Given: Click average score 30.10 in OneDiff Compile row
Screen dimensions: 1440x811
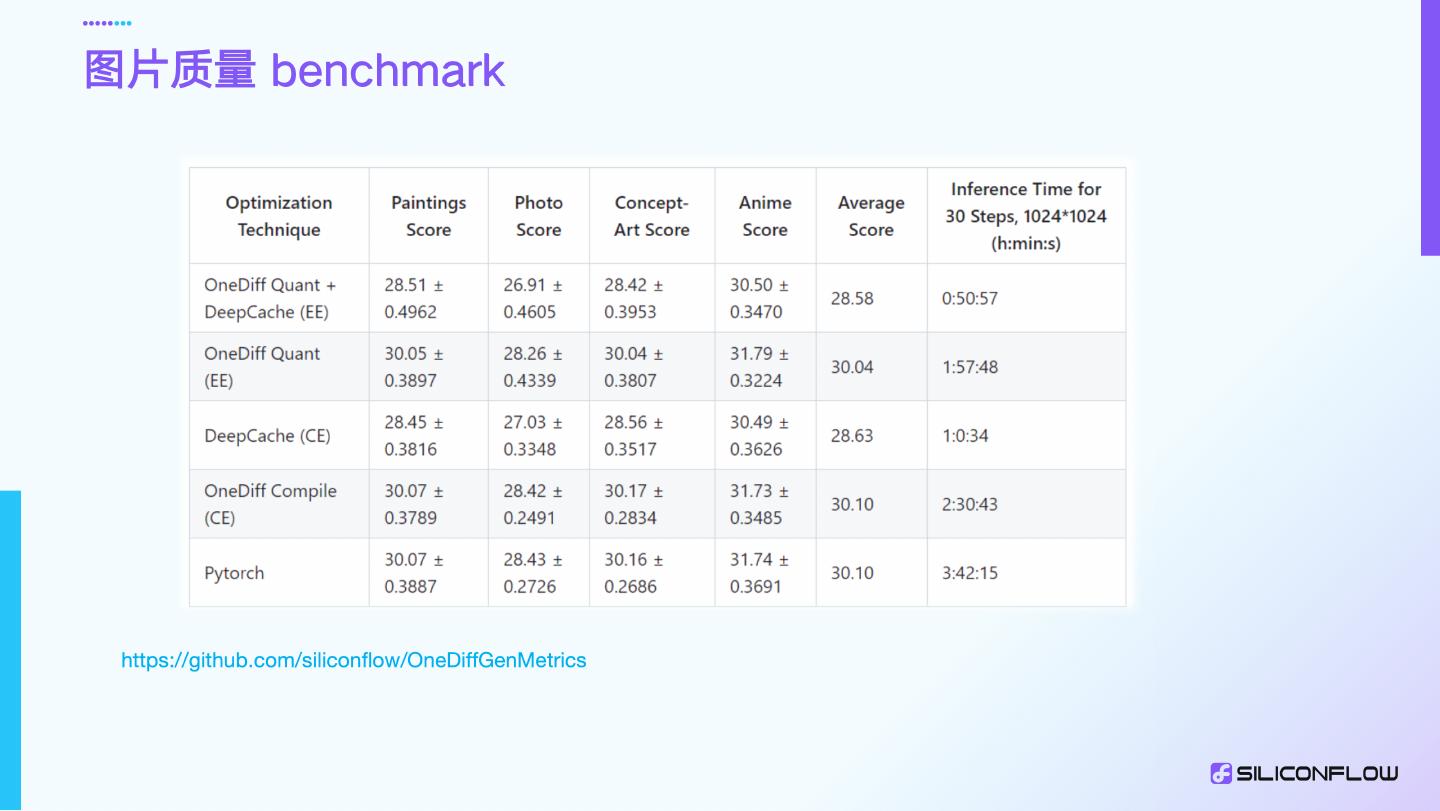Looking at the screenshot, I should pyautogui.click(x=852, y=504).
